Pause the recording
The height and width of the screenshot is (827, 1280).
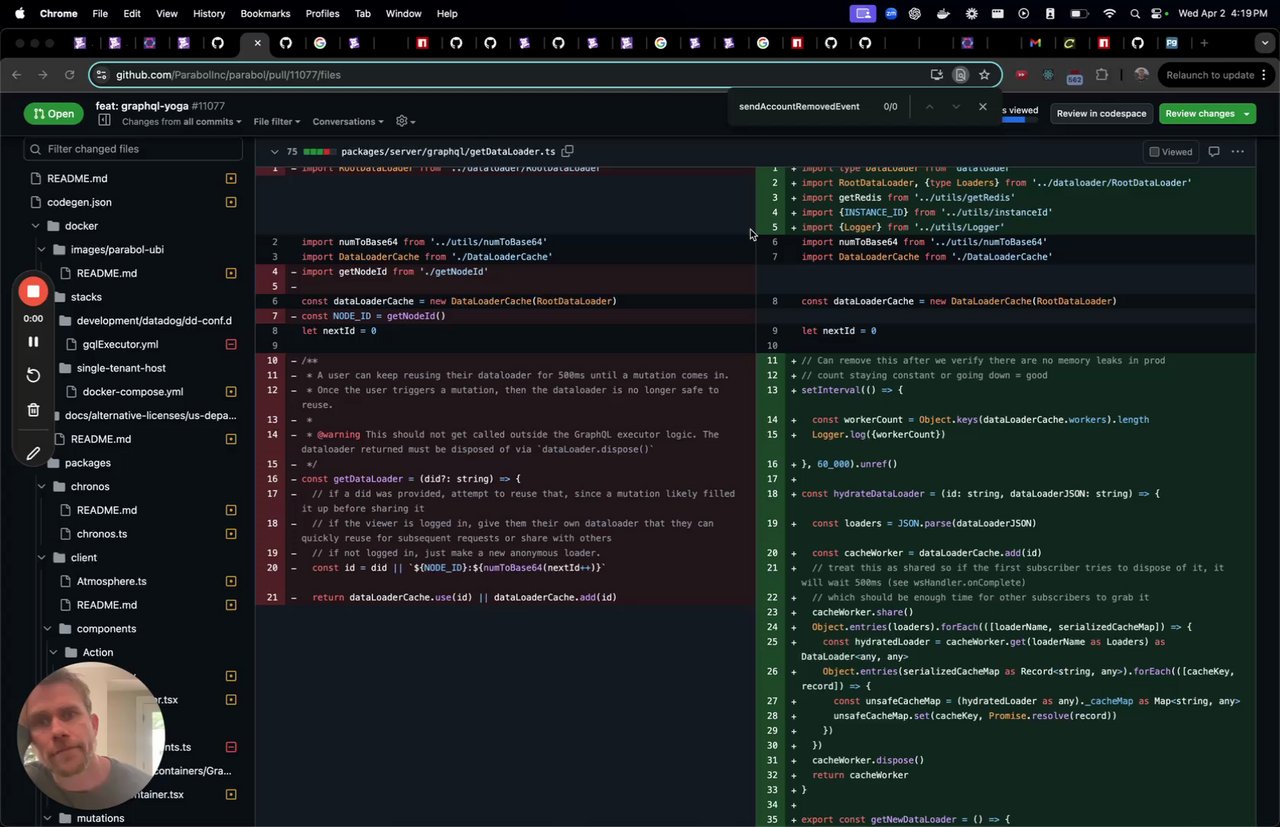pos(33,342)
